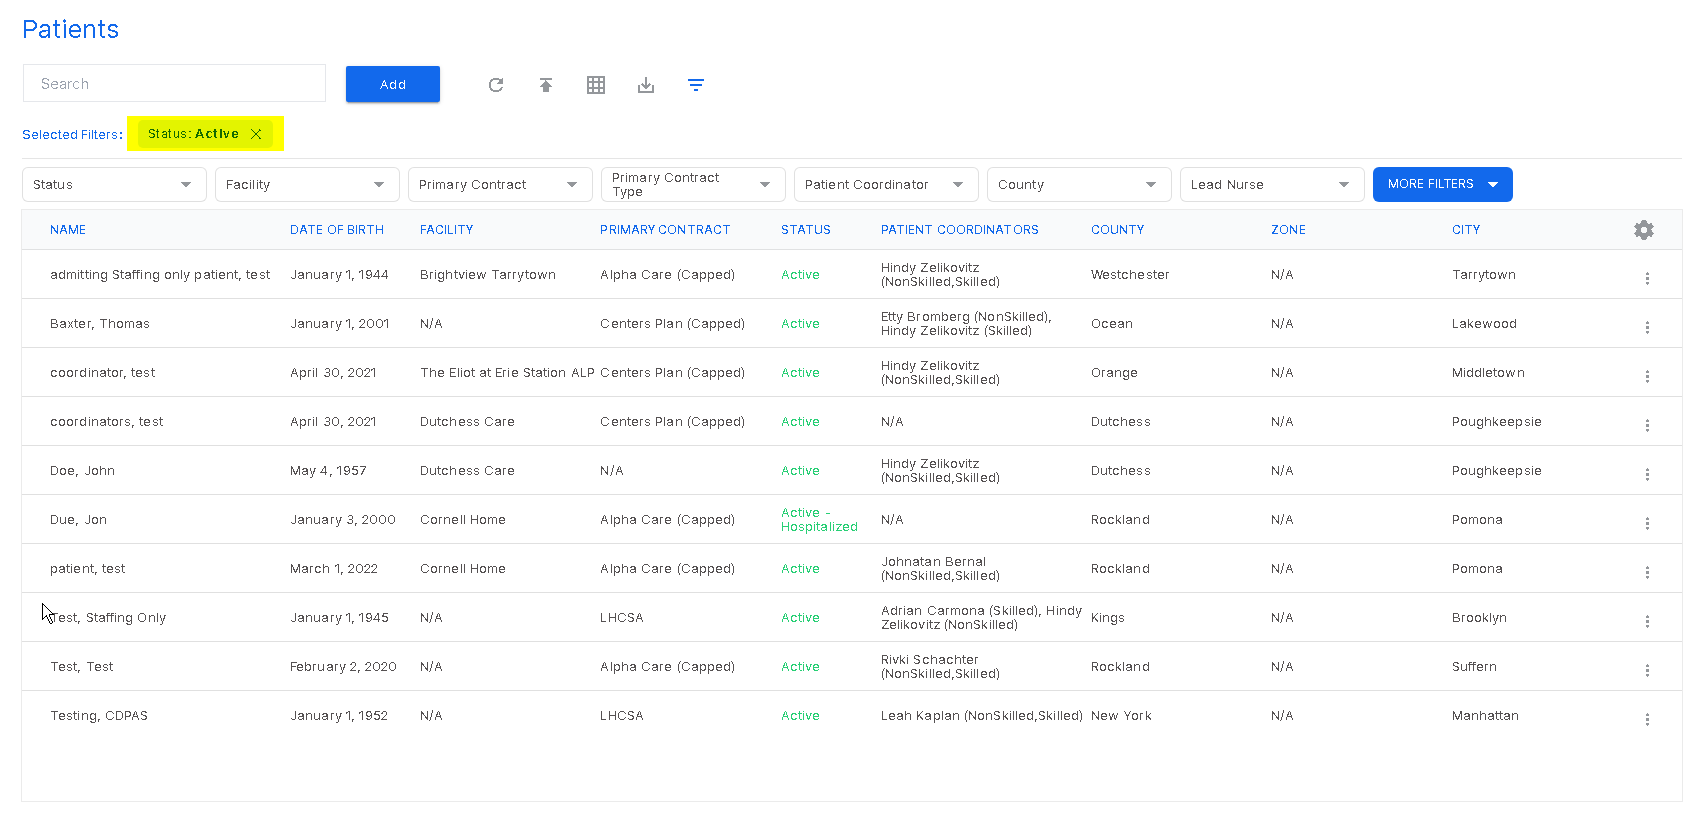Open row menu for Doe, John
Image resolution: width=1693 pixels, height=823 pixels.
click(x=1647, y=474)
